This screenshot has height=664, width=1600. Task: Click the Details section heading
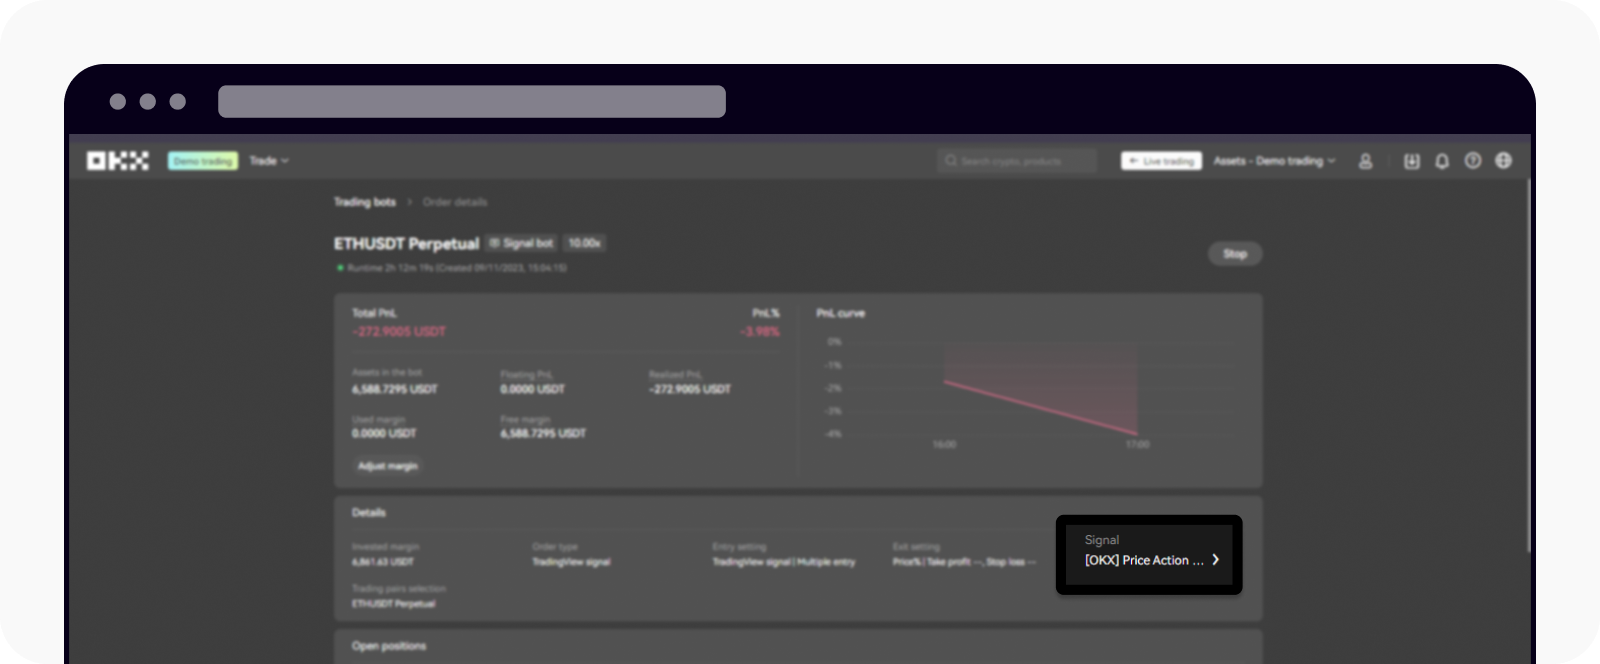pos(368,513)
